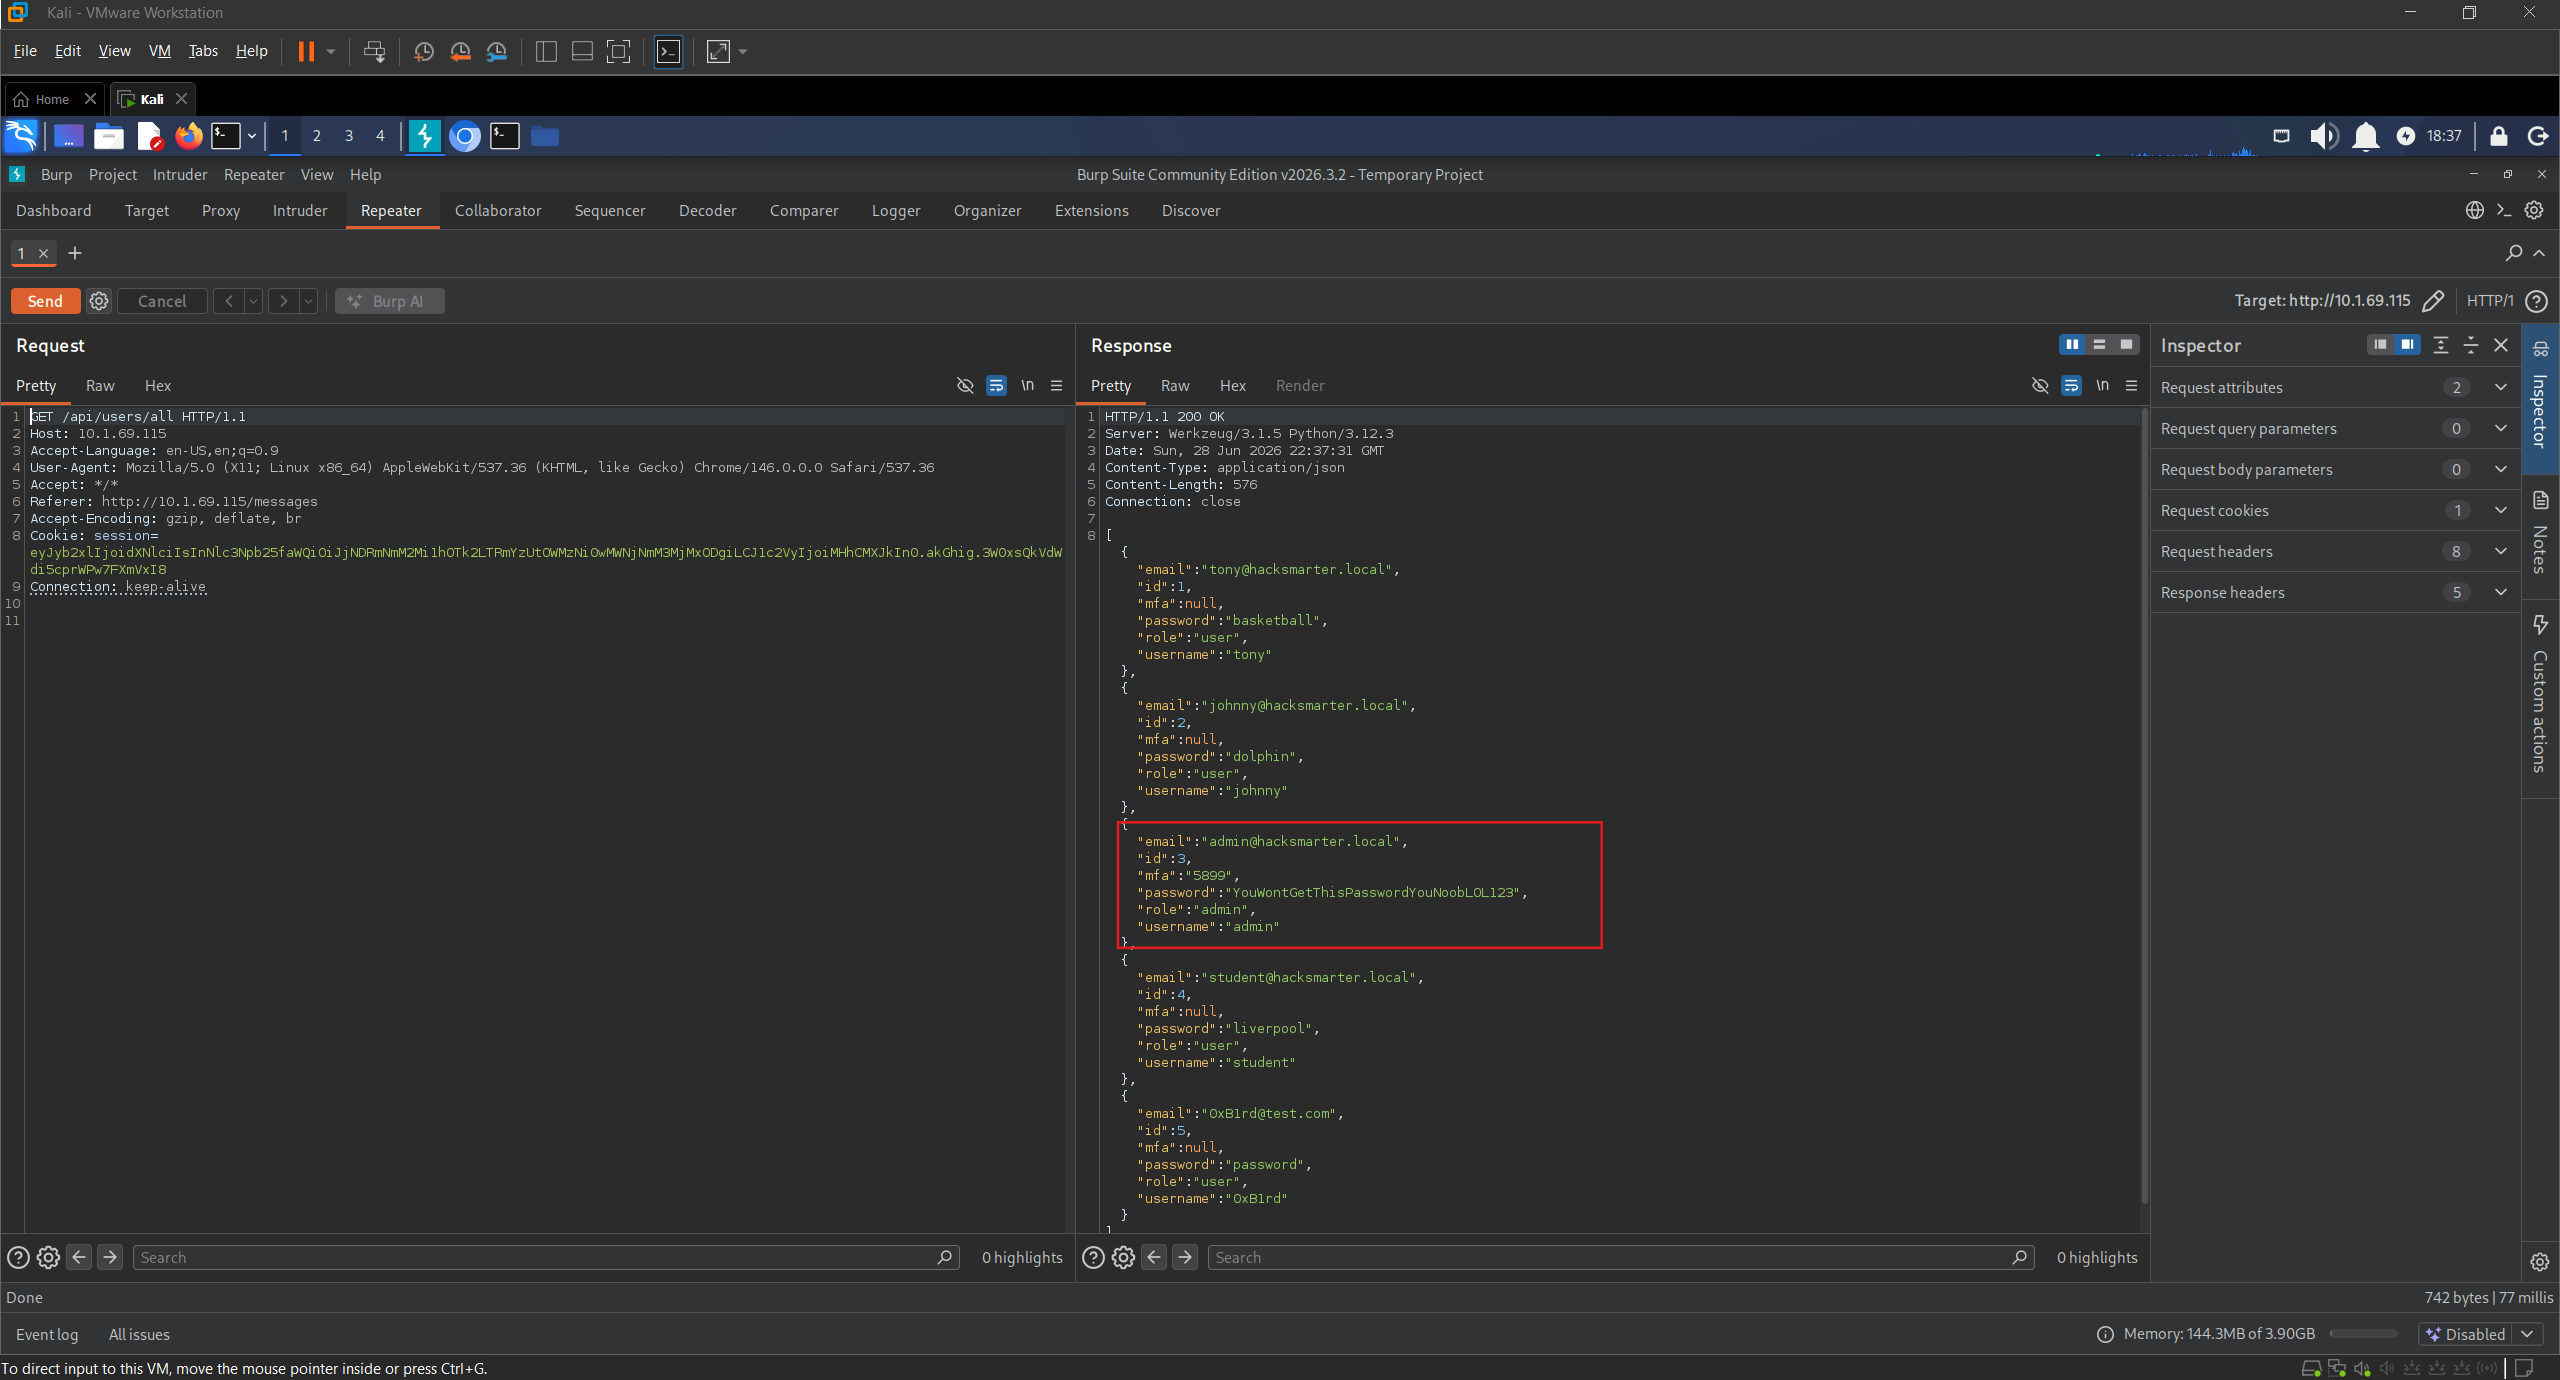This screenshot has width=2560, height=1380.
Task: Click Inspector collapse all sections icon
Action: 2471,345
